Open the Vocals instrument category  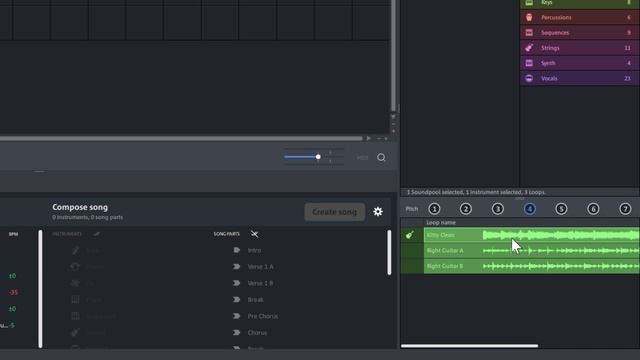click(580, 78)
